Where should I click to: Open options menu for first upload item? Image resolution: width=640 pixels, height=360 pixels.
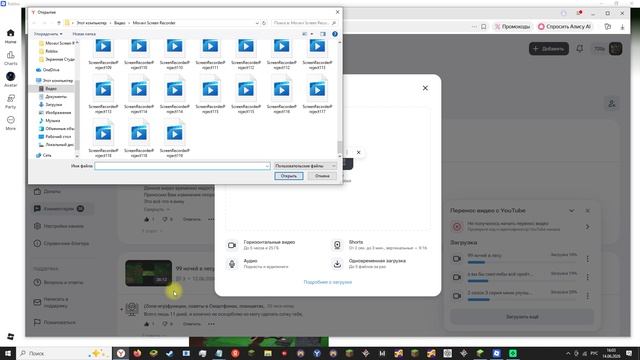587,259
